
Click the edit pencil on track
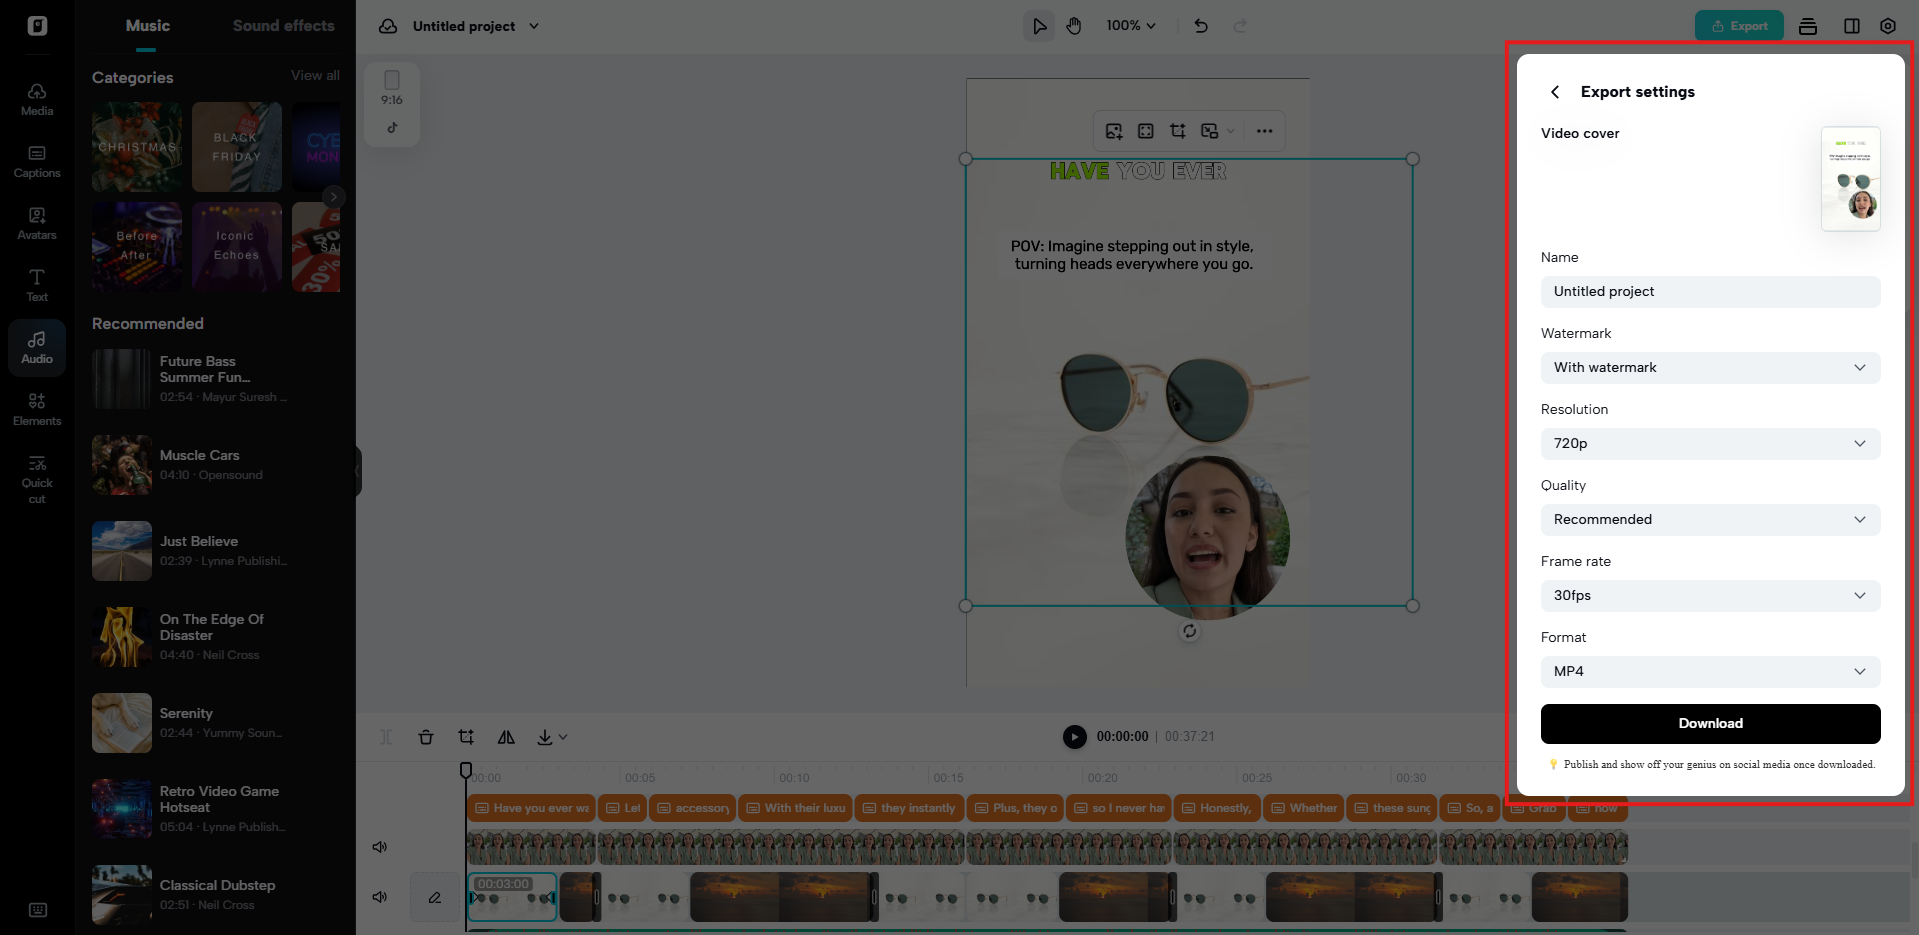pos(435,897)
